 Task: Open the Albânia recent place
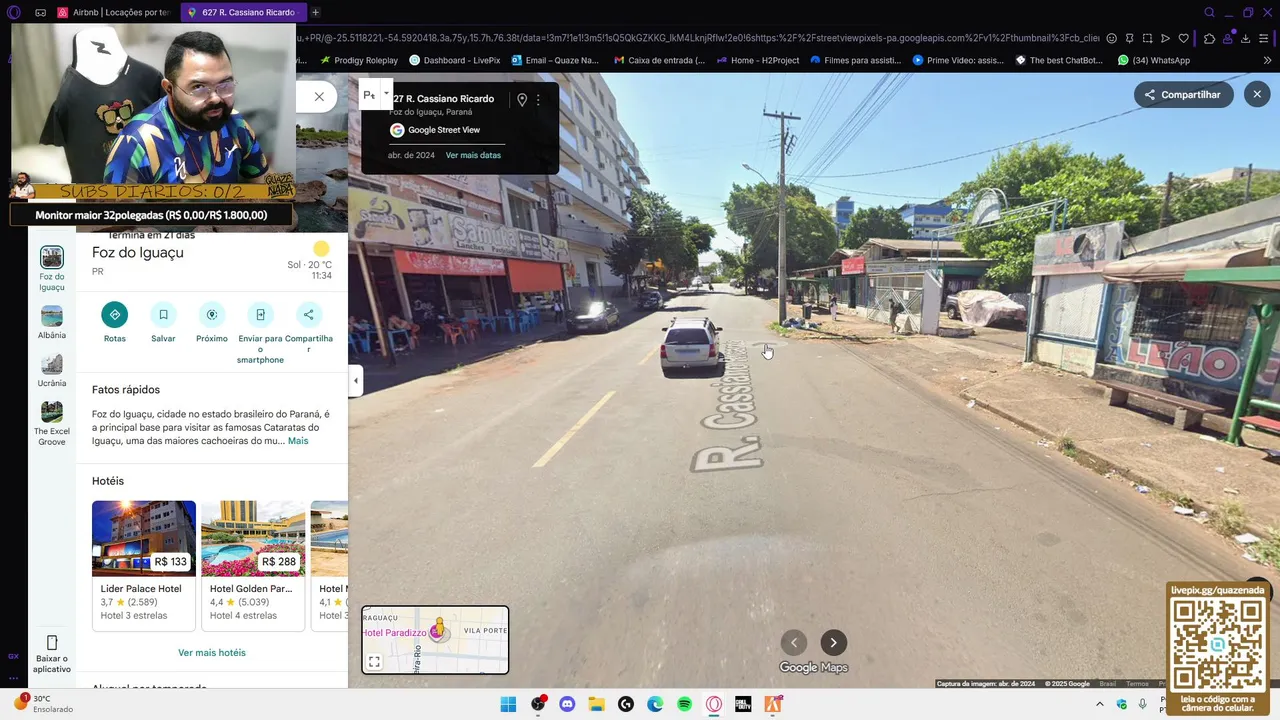coord(52,323)
